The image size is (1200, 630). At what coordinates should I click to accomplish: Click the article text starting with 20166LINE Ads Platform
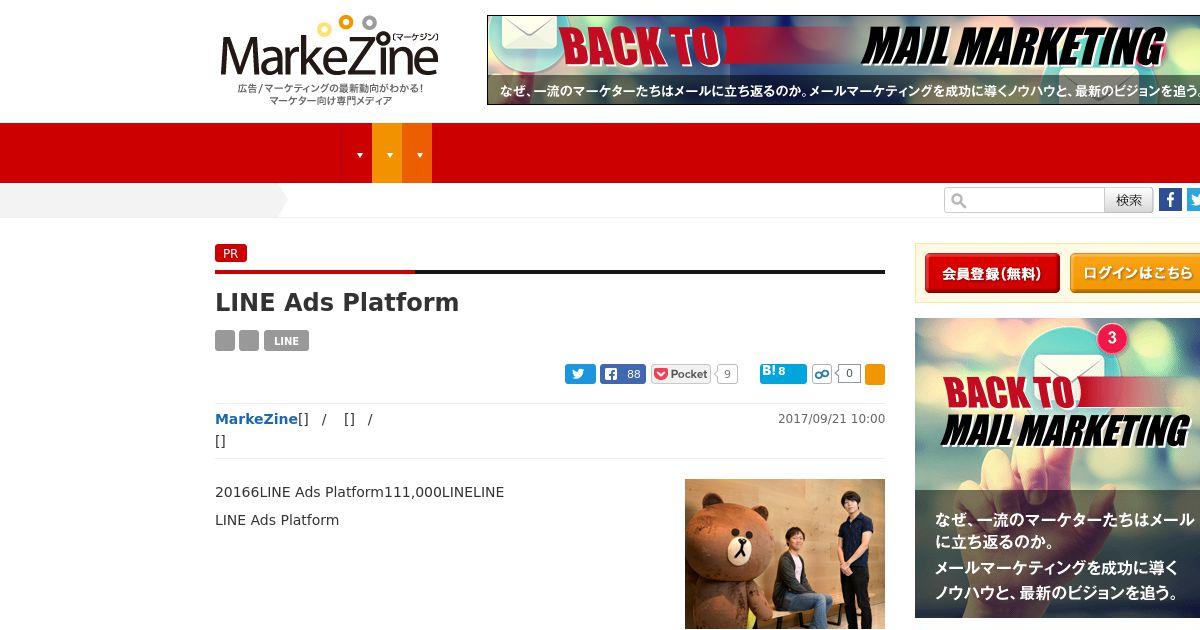[x=359, y=492]
